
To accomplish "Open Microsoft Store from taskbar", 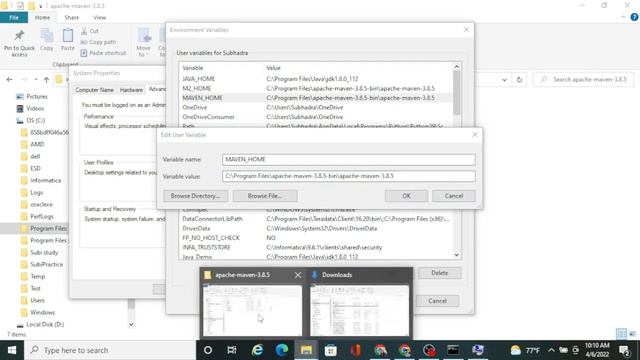I will [331, 350].
